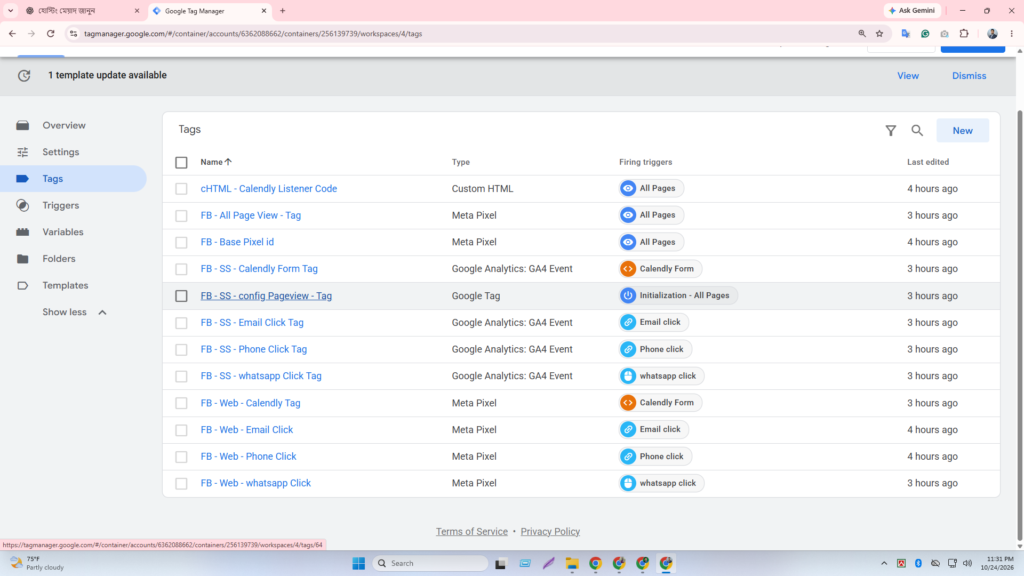Select checkbox for FB - Base Pixel id

182,242
